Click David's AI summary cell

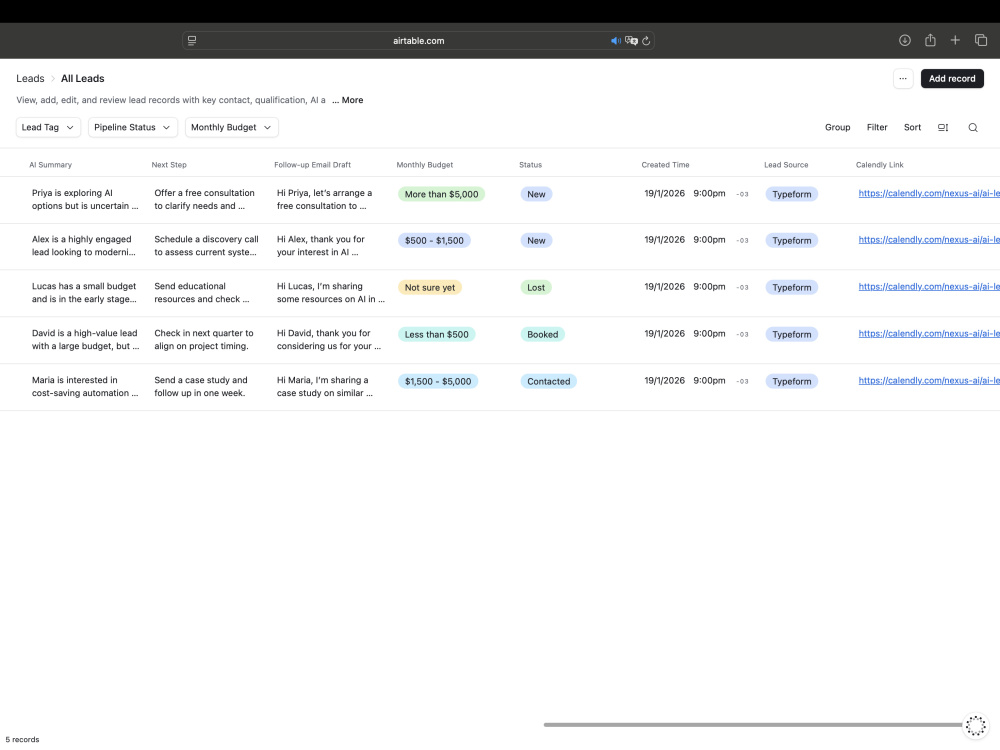tap(85, 339)
